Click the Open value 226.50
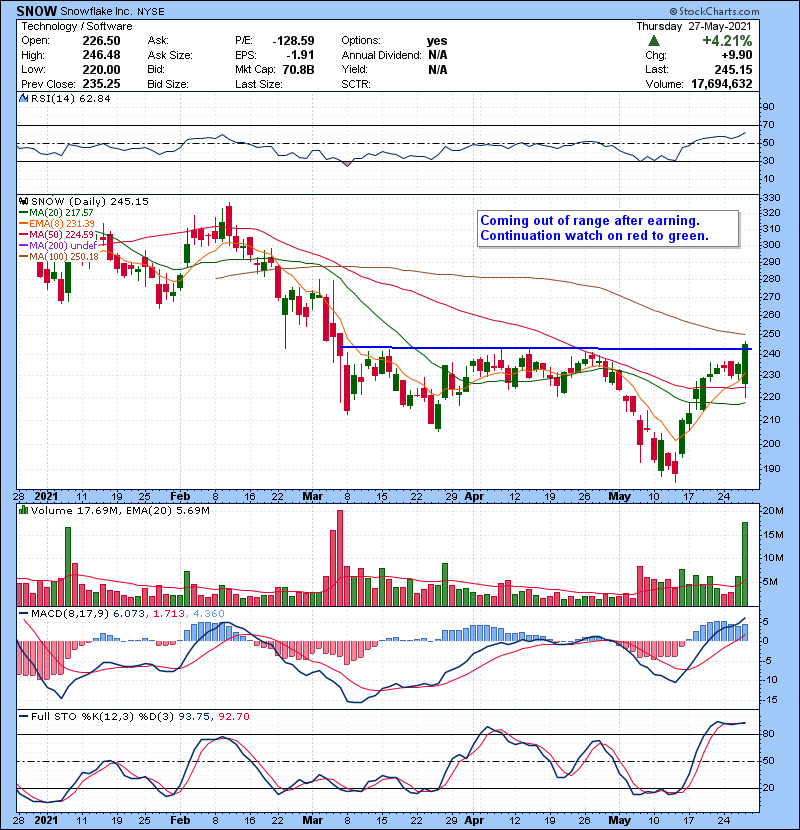This screenshot has height=830, width=800. click(101, 41)
